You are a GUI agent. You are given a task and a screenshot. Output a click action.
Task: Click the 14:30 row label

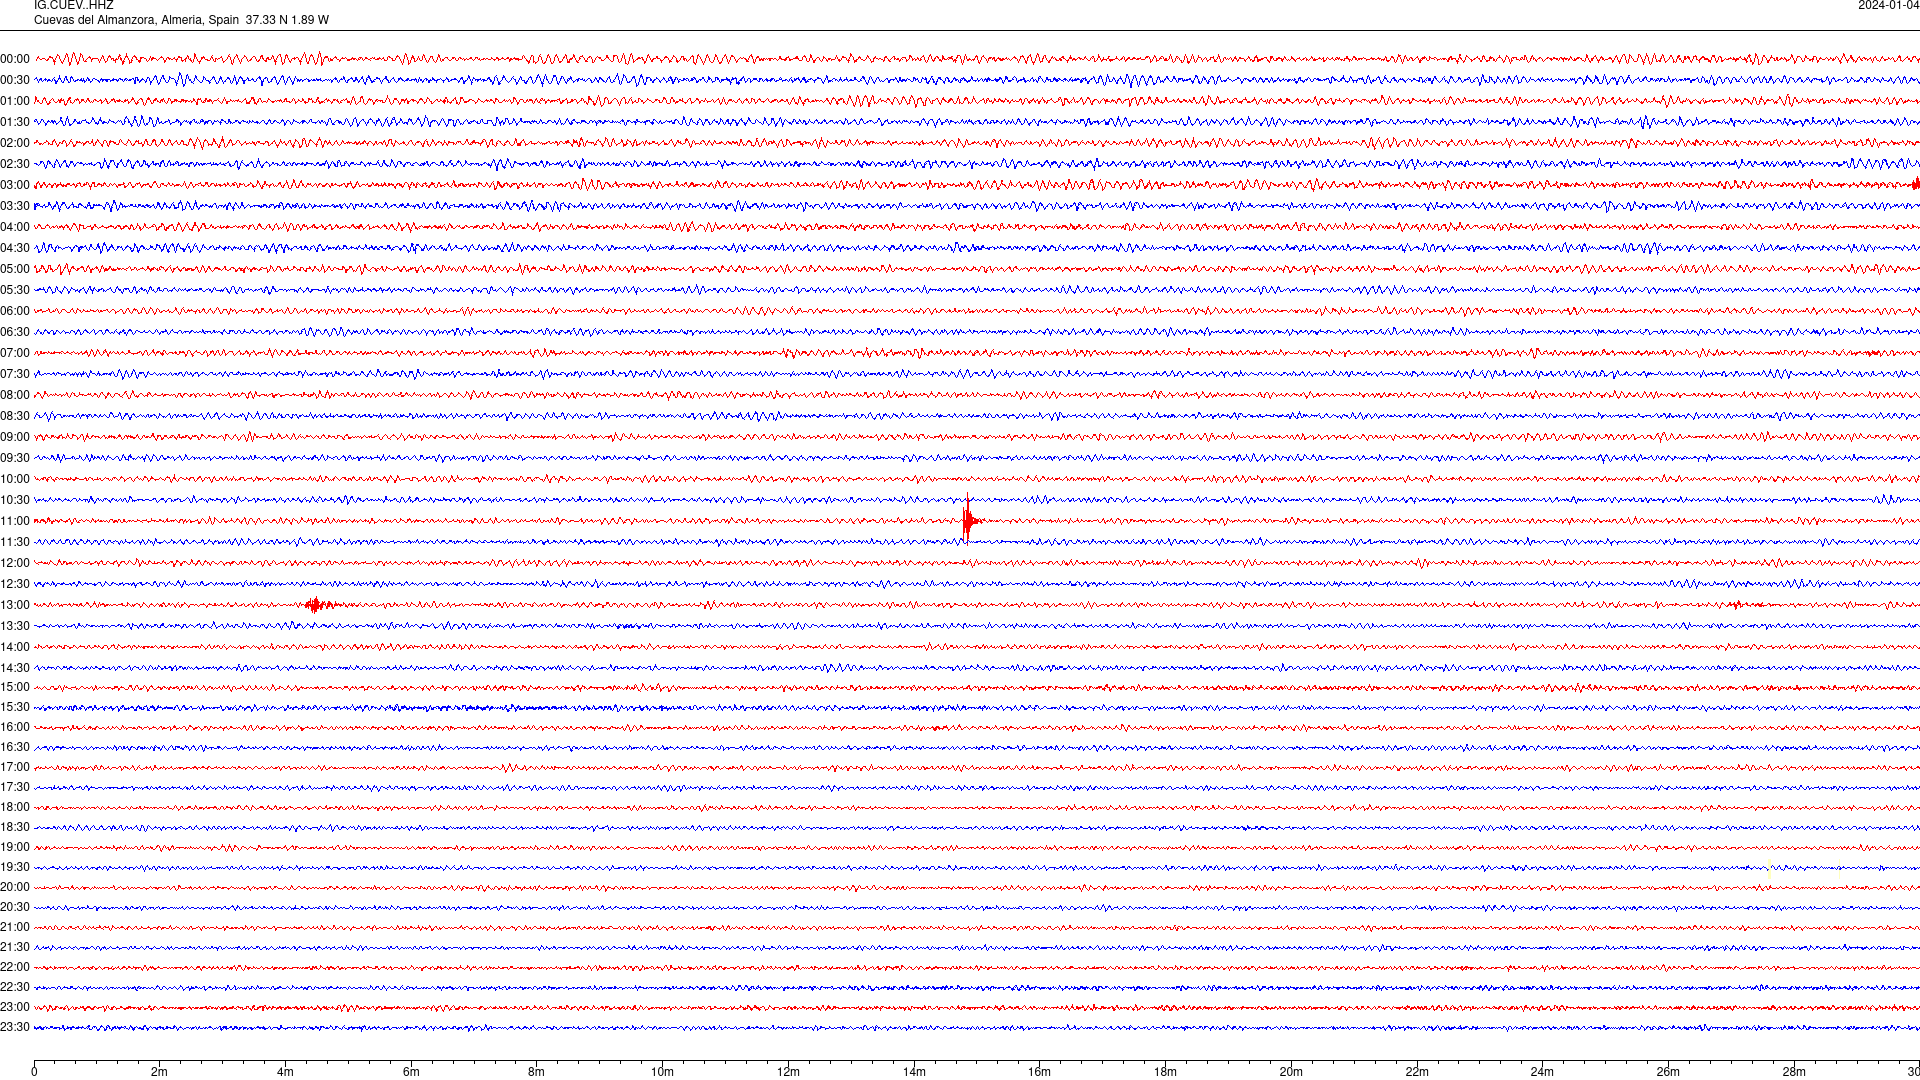[x=15, y=668]
